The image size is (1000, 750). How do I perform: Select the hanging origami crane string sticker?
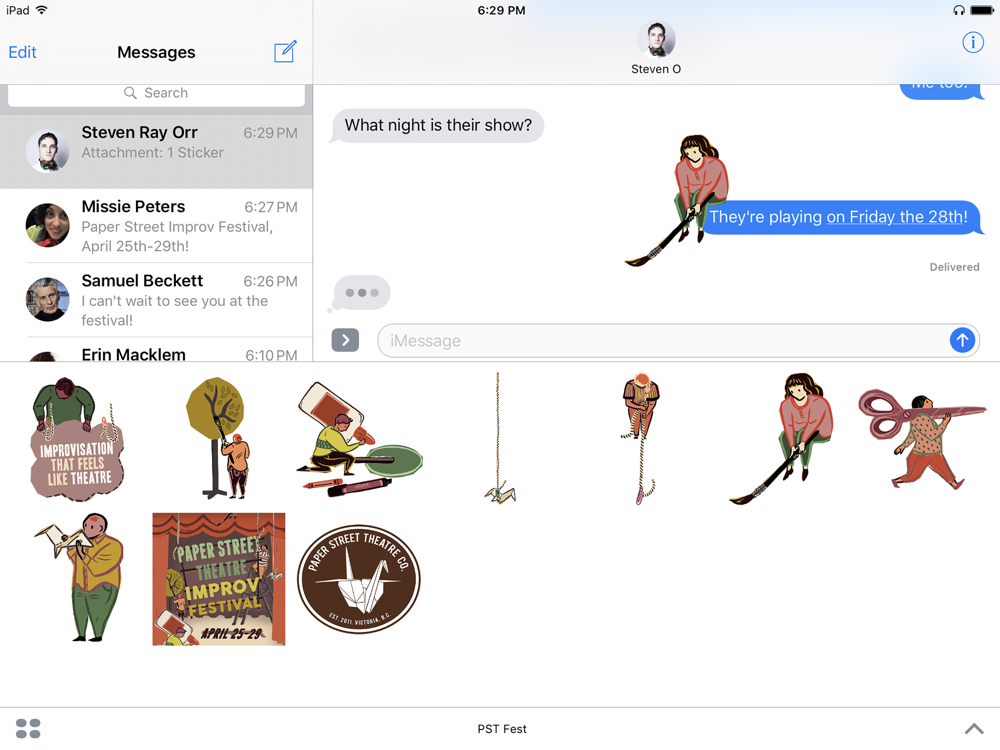pyautogui.click(x=499, y=439)
